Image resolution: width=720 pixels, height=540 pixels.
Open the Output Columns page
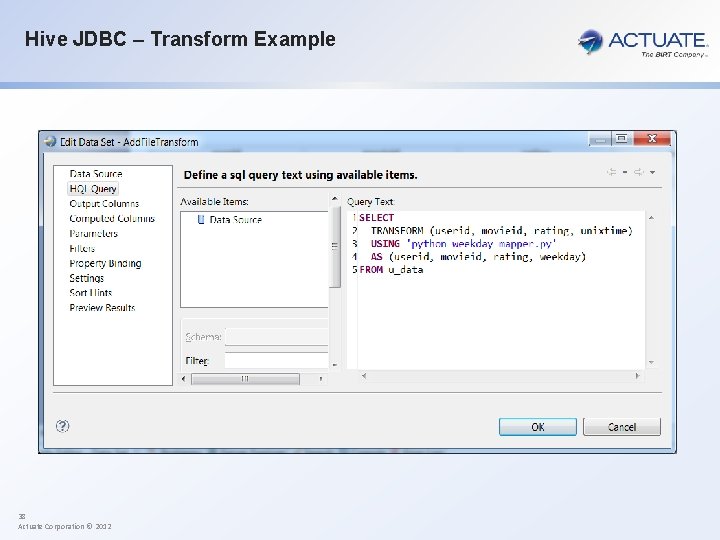click(104, 203)
